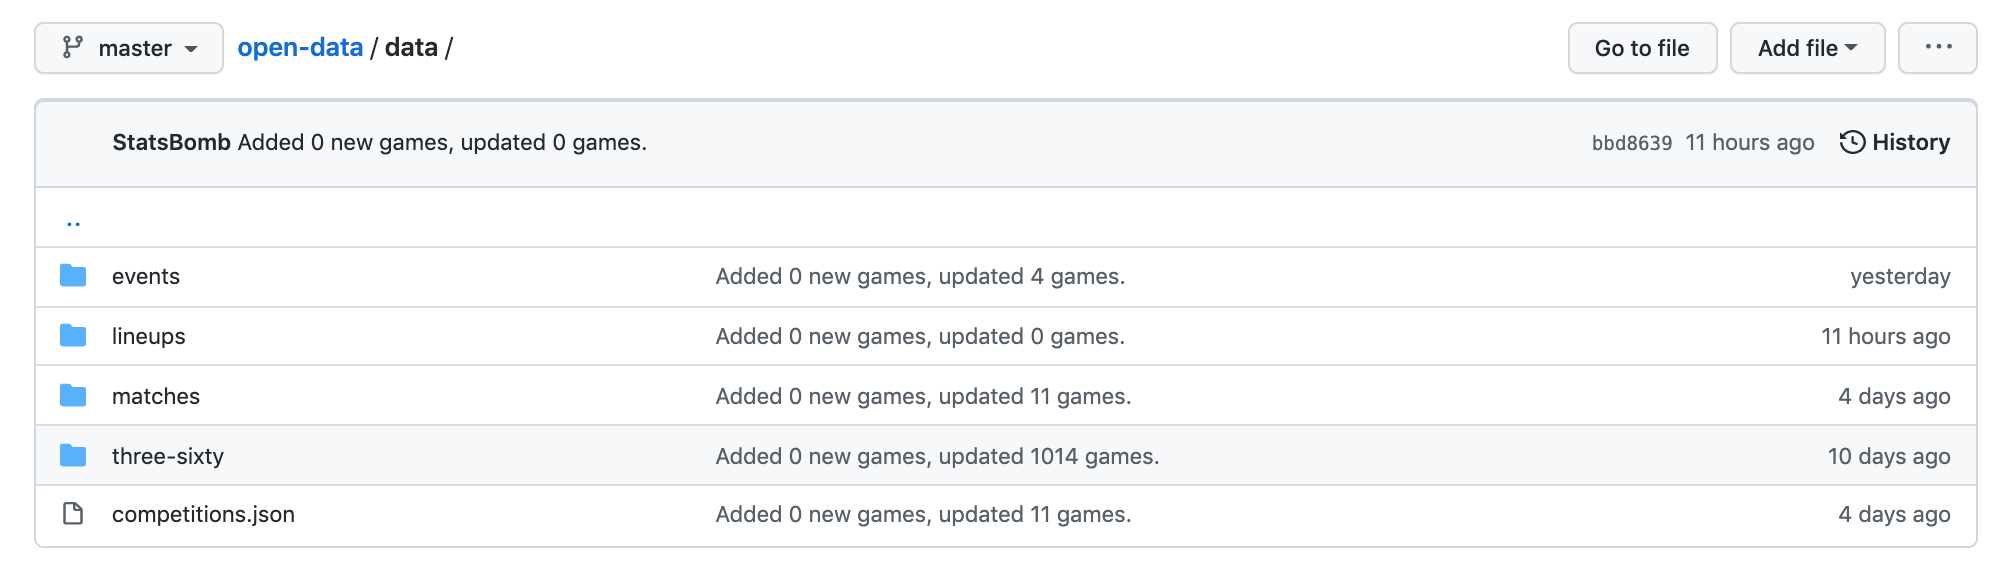Click the matches folder icon
This screenshot has width=2000, height=580.
[73, 396]
